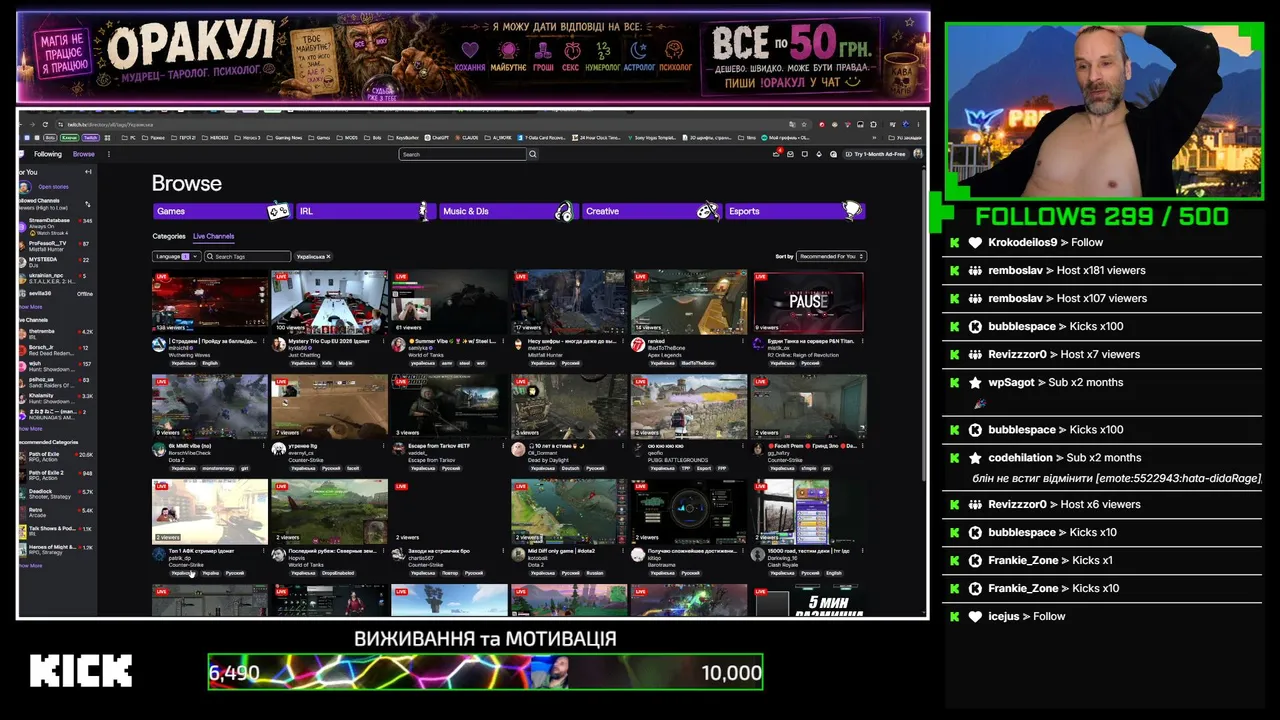The image size is (1280, 720).
Task: Open the Mystery Trio Cup stream thumbnail
Action: point(329,301)
